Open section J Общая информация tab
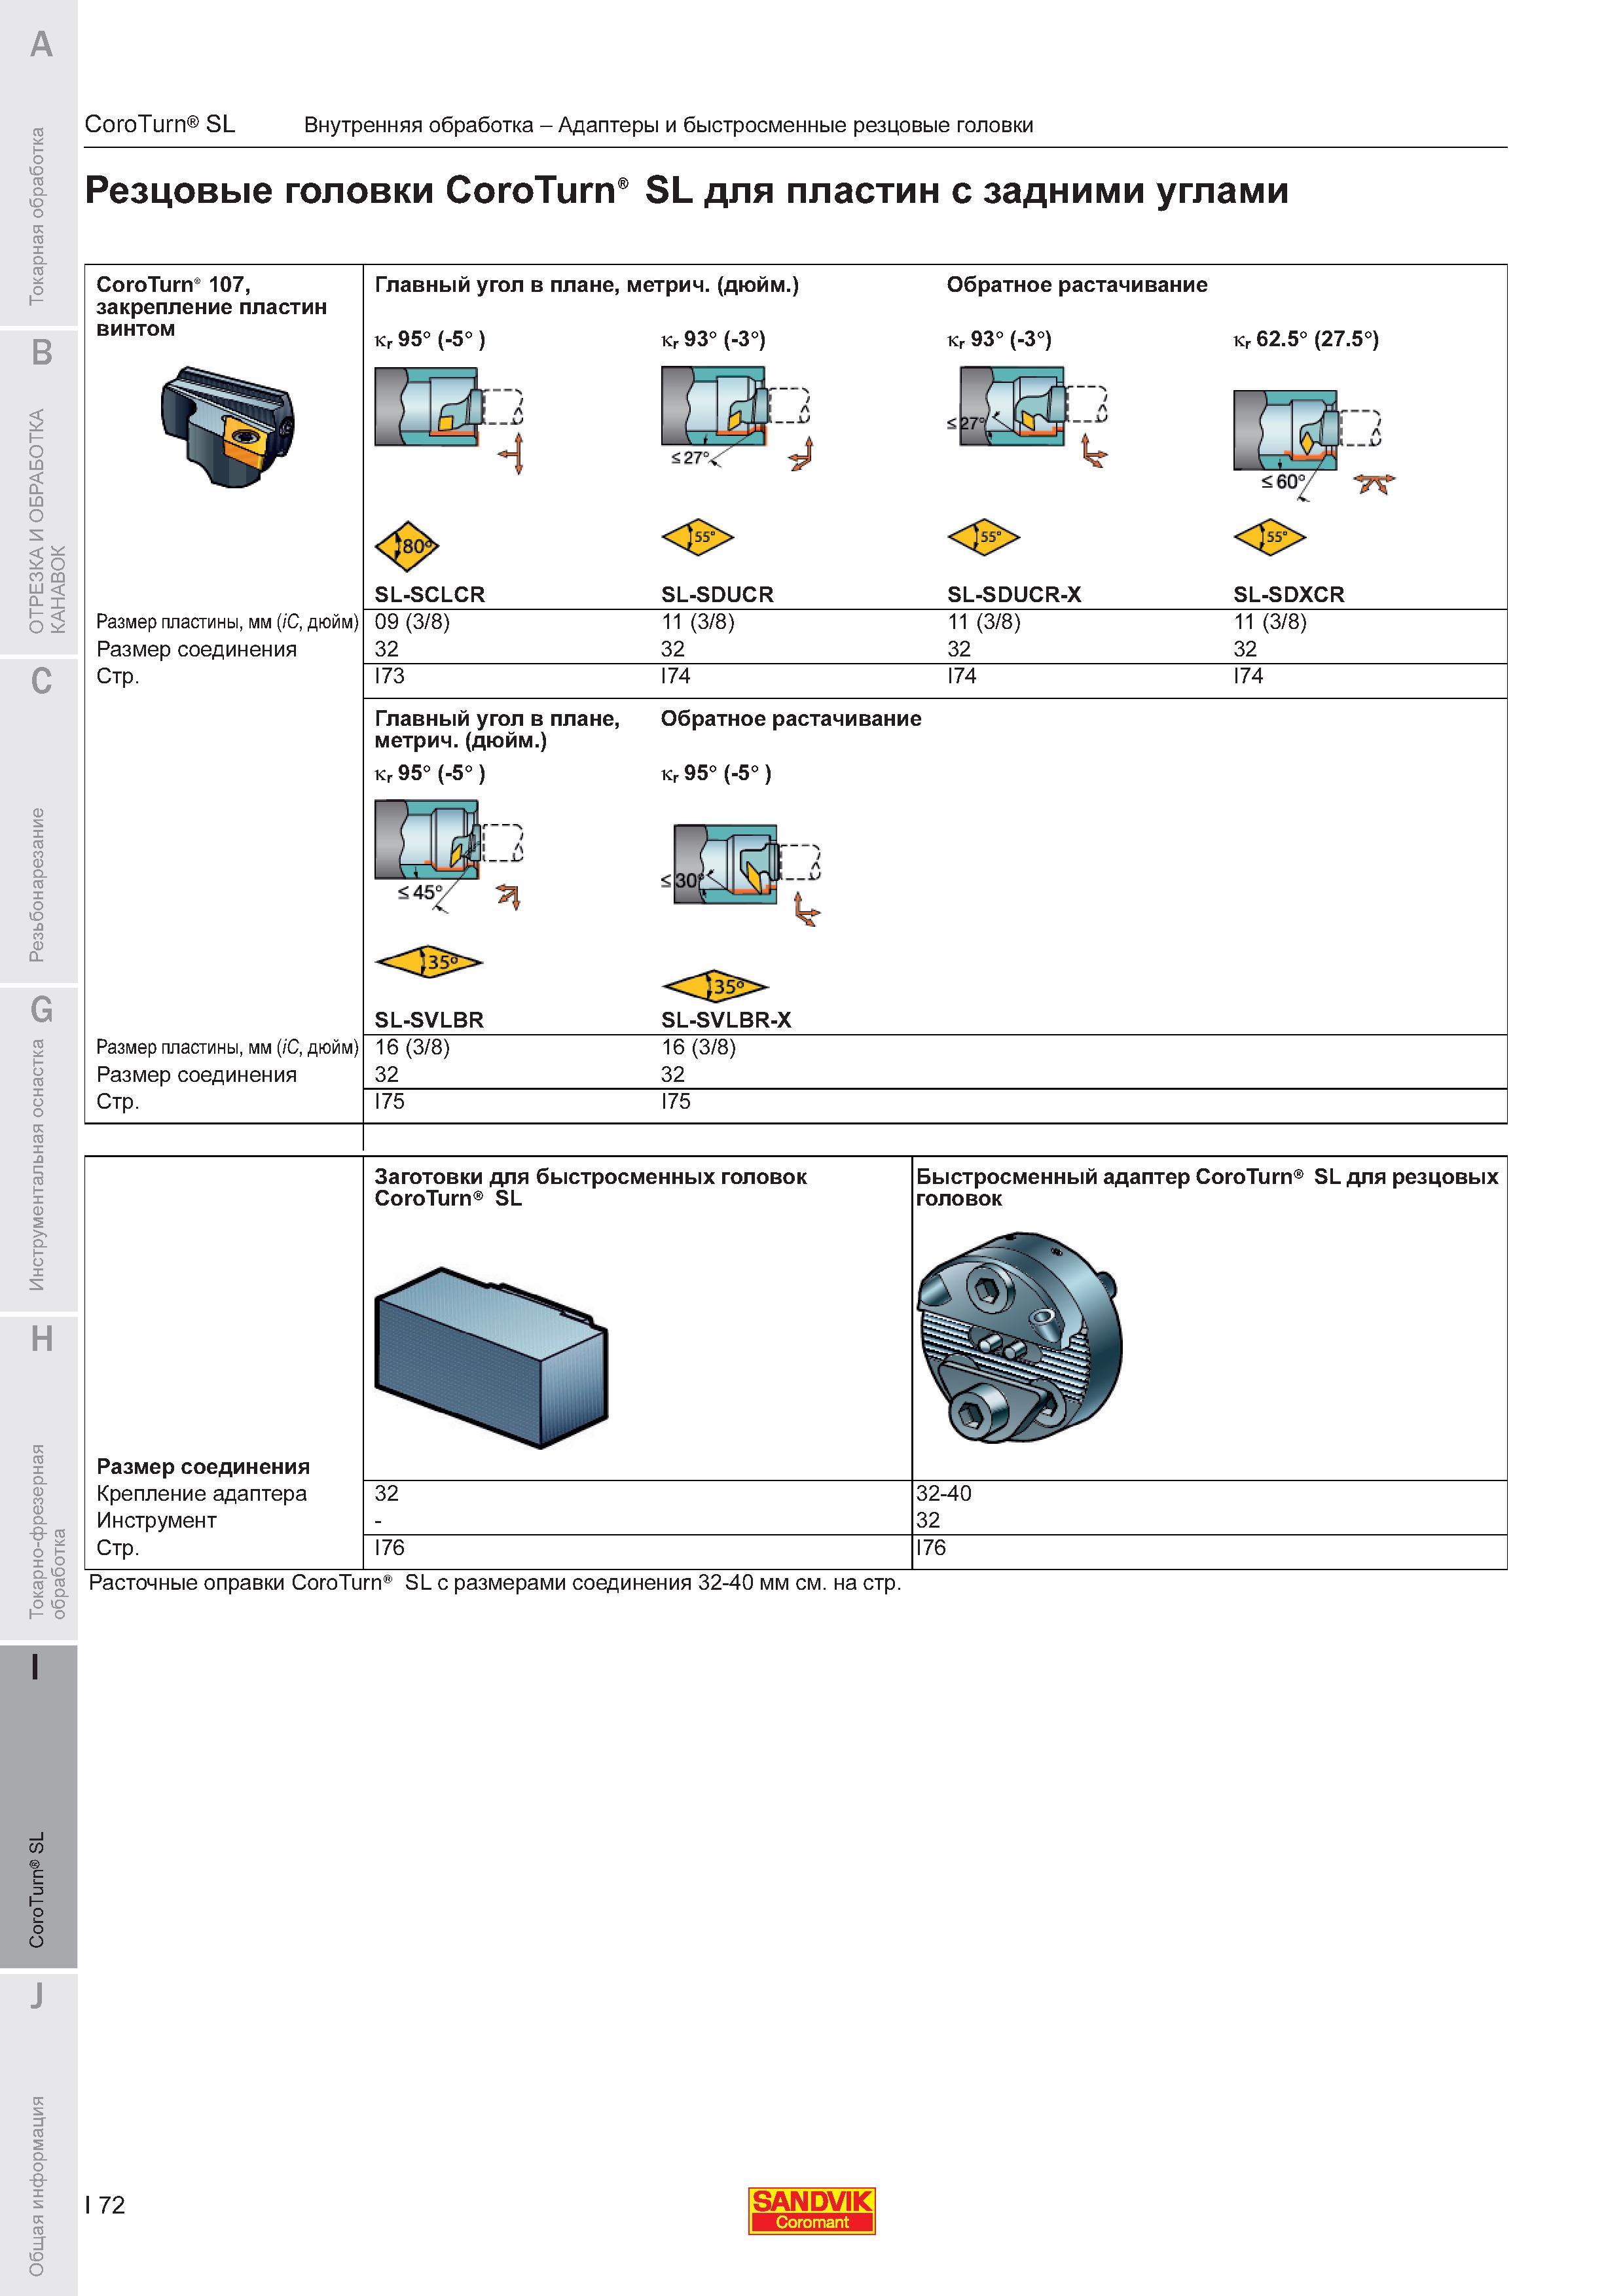The image size is (1623, 2296). pos(38,2134)
